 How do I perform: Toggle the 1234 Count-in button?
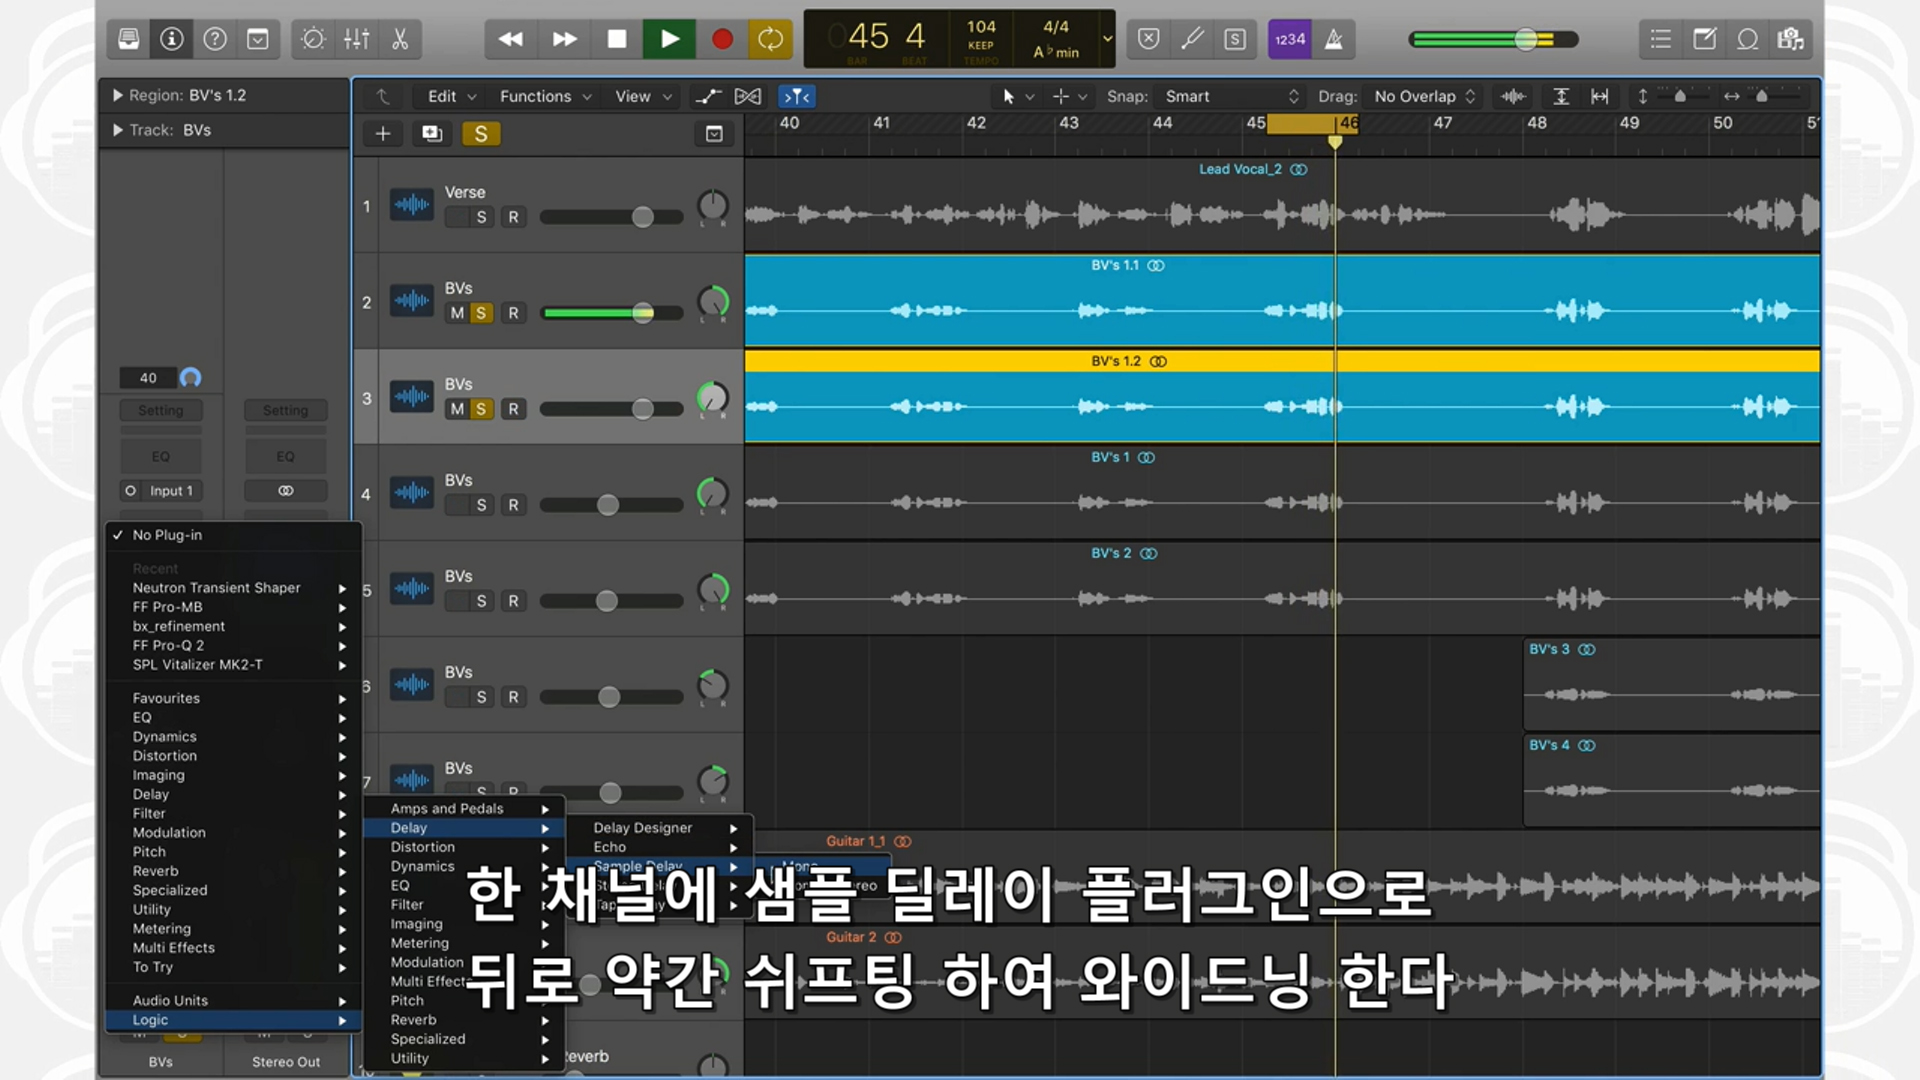1290,39
